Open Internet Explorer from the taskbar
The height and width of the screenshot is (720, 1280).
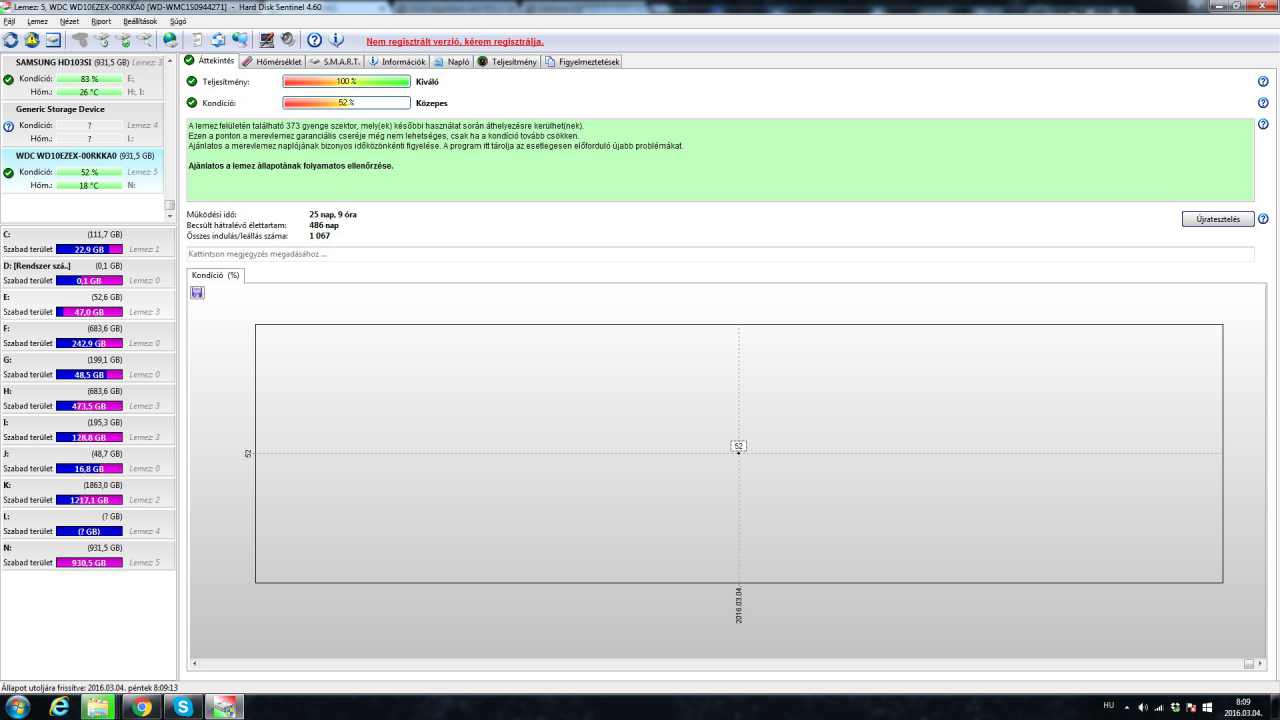pyautogui.click(x=59, y=707)
